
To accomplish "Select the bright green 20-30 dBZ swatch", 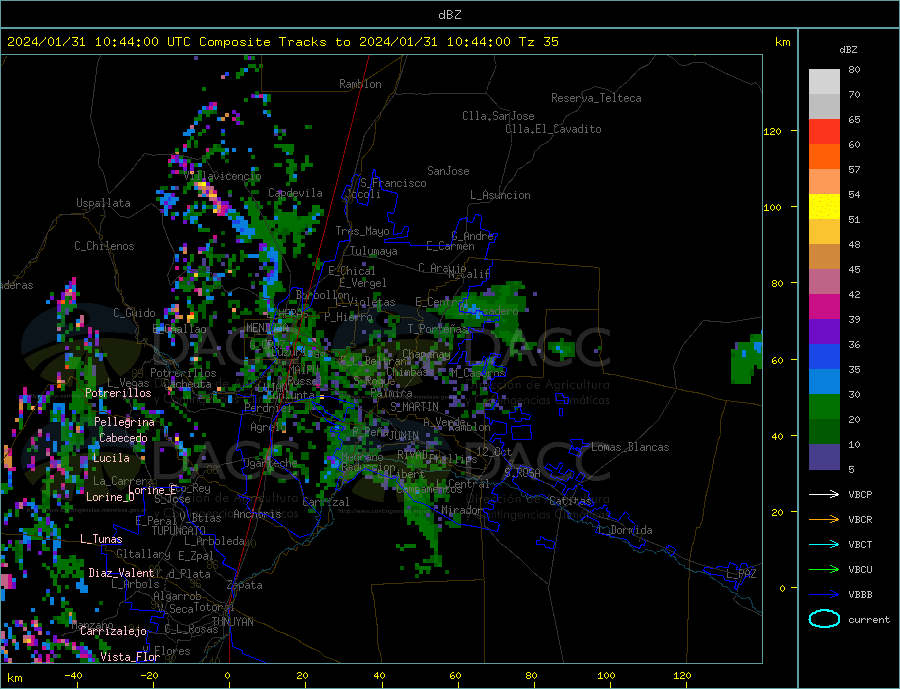I will (x=824, y=407).
